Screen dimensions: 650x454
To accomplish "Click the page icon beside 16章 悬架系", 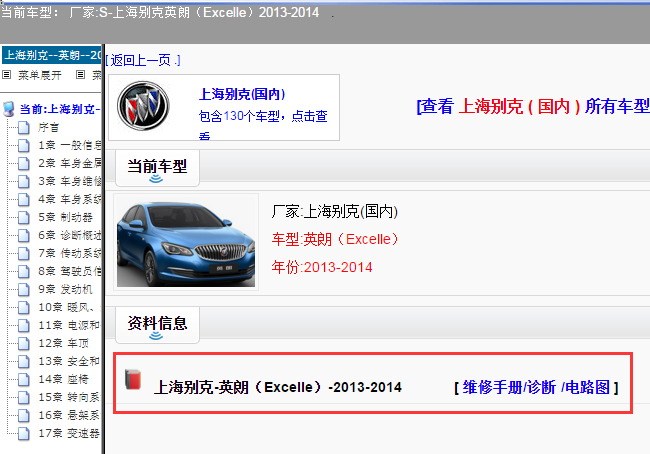I will coord(24,415).
